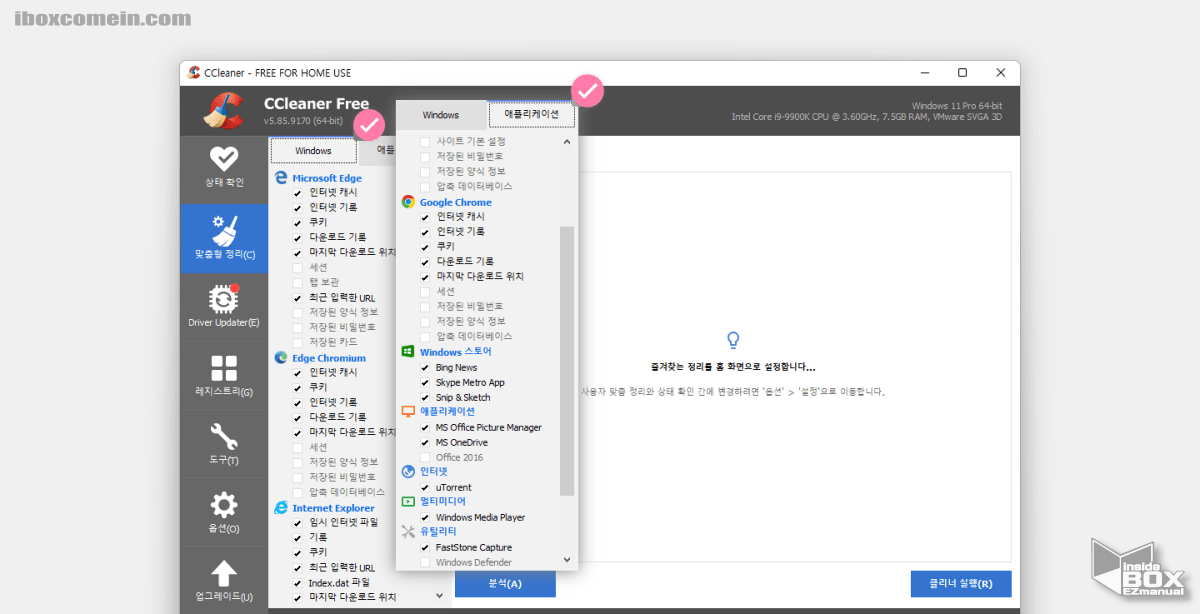Image resolution: width=1200 pixels, height=614 pixels.
Task: Open the 레지스트리 registry cleaner section
Action: pyautogui.click(x=223, y=375)
